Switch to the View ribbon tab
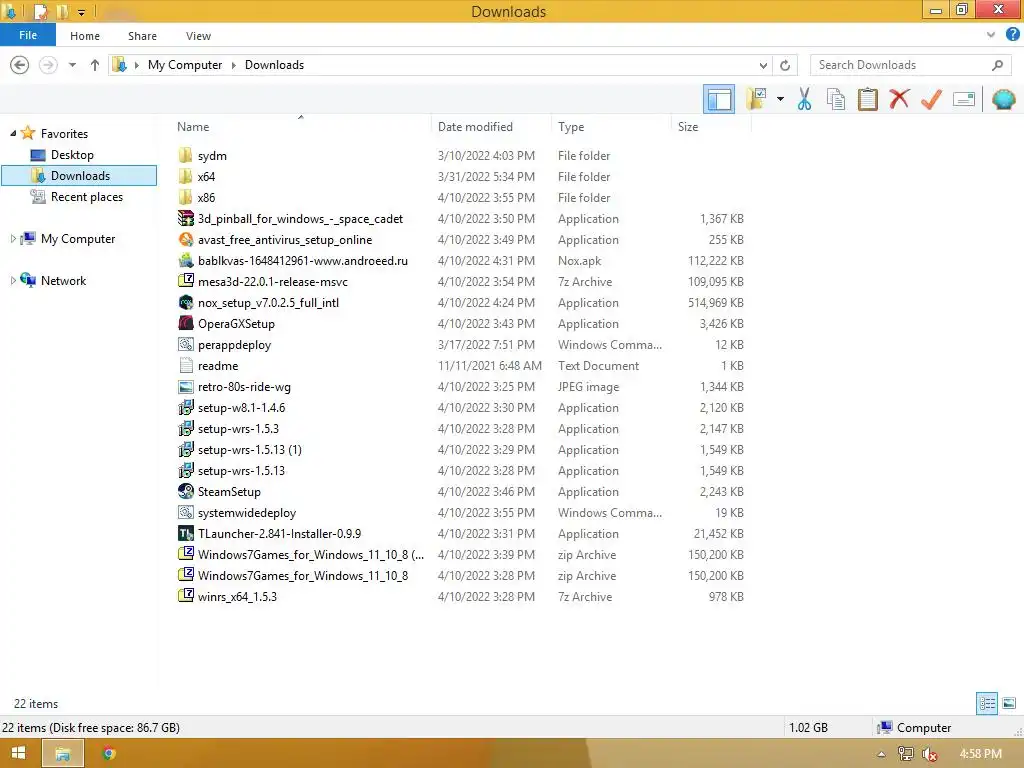This screenshot has height=768, width=1024. [x=198, y=36]
